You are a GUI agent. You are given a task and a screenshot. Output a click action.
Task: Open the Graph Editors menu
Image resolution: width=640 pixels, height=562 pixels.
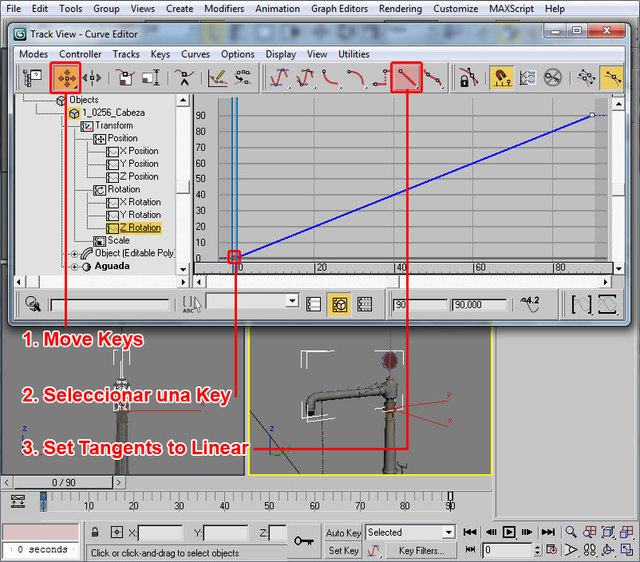click(x=339, y=8)
